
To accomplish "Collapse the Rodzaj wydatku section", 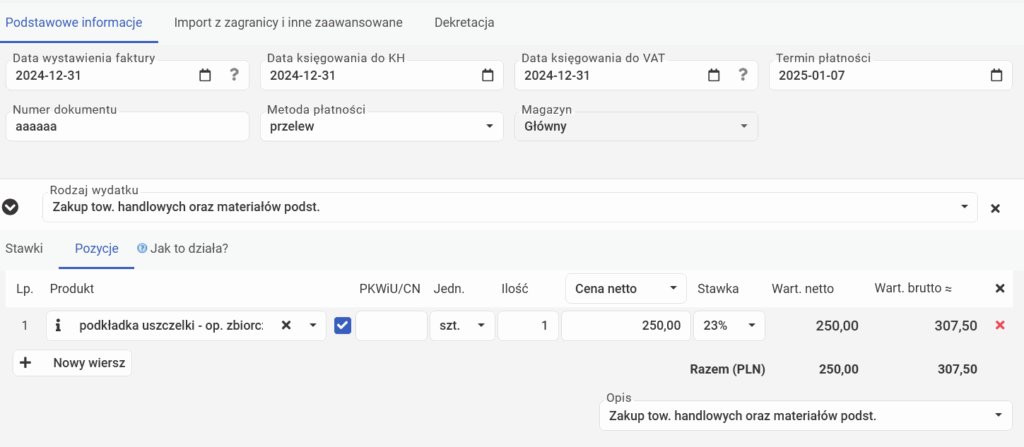I will click(x=11, y=207).
